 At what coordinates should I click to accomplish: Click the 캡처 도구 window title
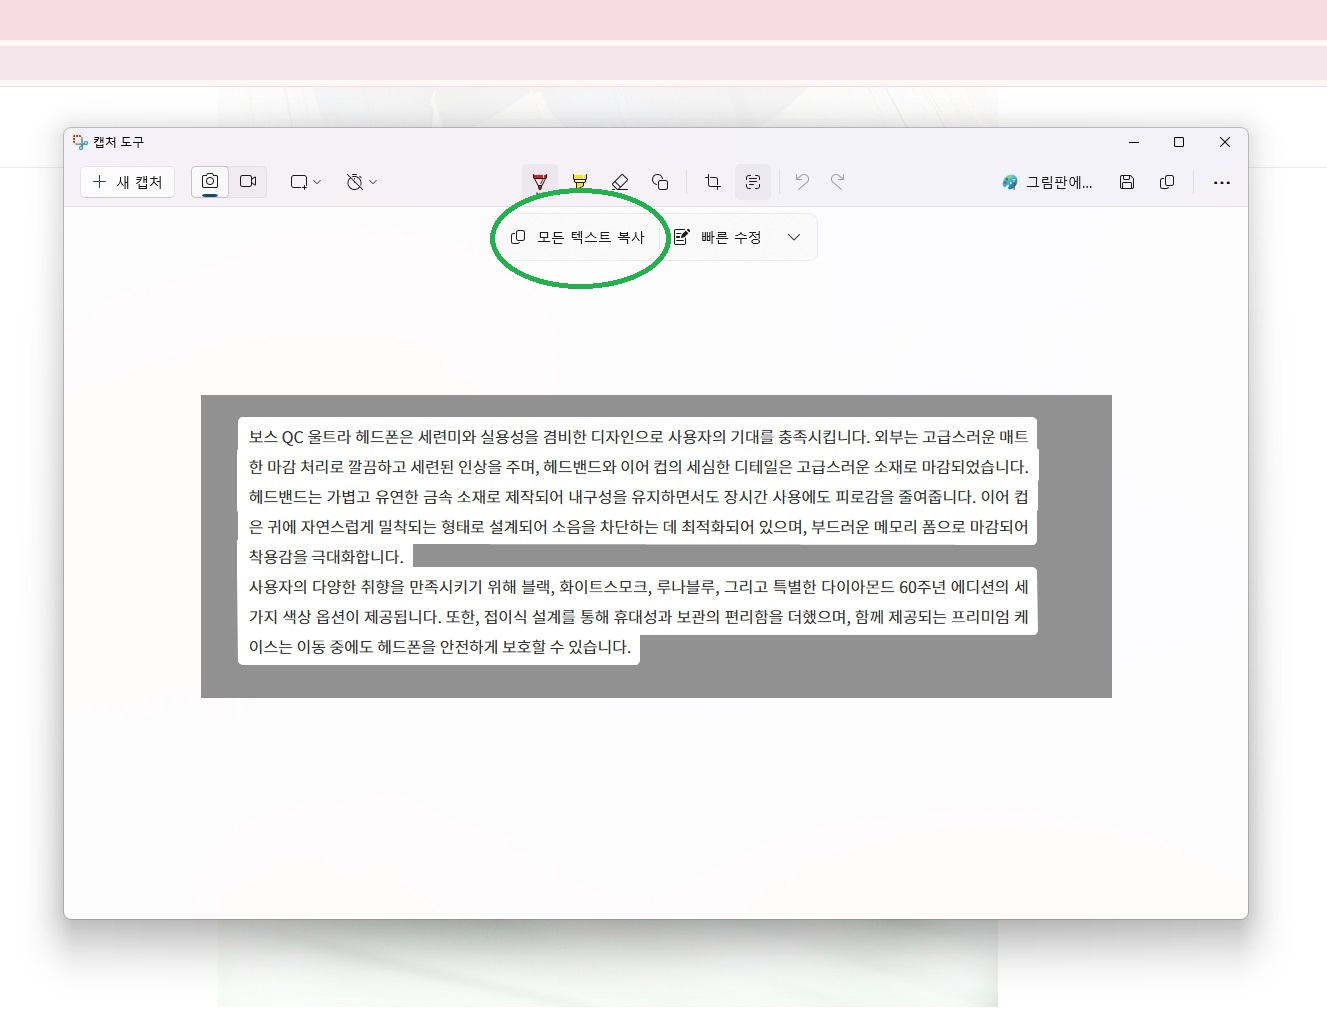click(118, 142)
